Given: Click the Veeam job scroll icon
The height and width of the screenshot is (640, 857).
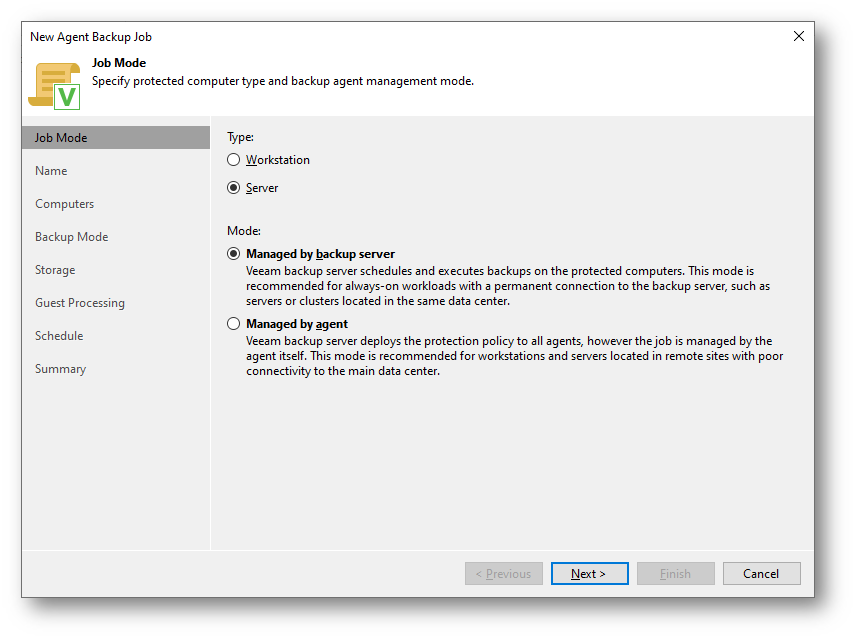Looking at the screenshot, I should click(54, 85).
